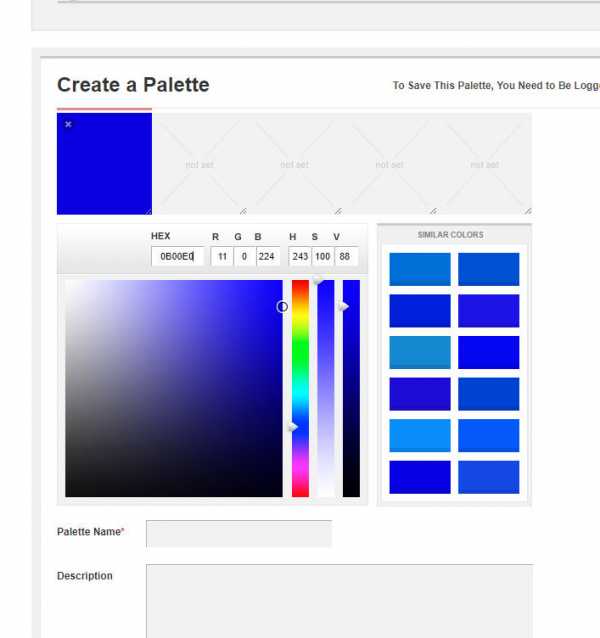The height and width of the screenshot is (638, 600).
Task: Click the HEX value field
Action: tap(177, 256)
